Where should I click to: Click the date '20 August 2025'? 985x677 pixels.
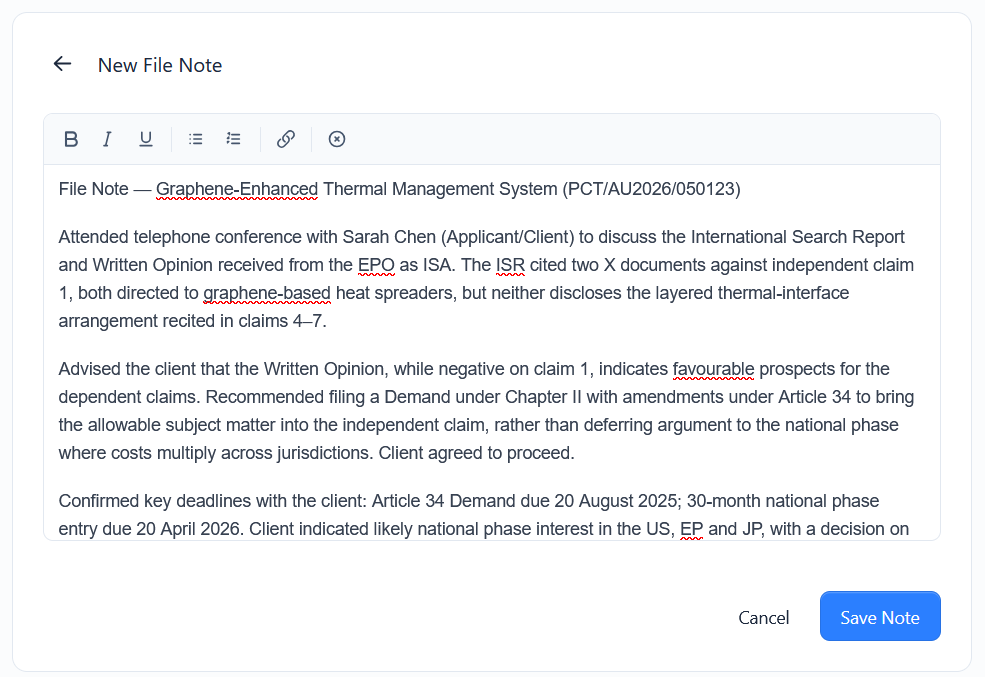click(616, 501)
